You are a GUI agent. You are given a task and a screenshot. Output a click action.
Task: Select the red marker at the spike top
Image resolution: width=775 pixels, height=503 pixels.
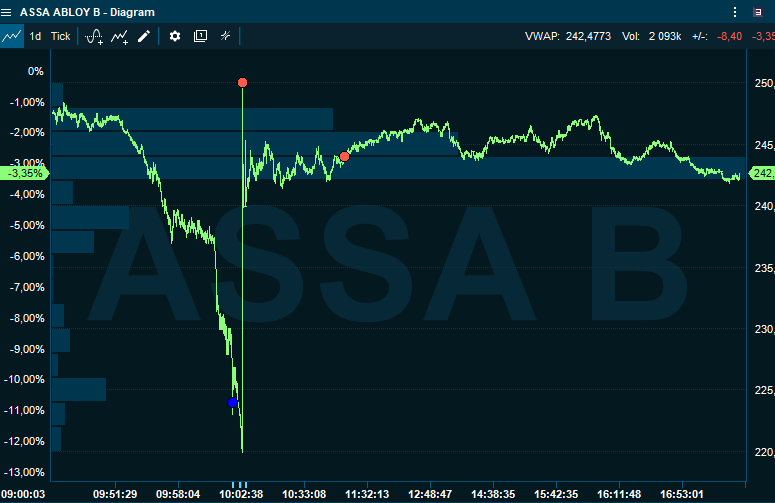242,83
